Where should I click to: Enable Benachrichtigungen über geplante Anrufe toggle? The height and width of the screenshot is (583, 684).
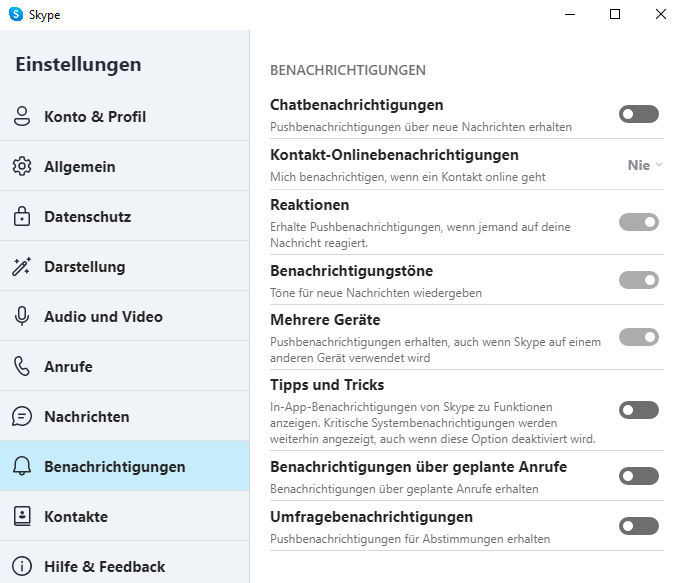[639, 476]
